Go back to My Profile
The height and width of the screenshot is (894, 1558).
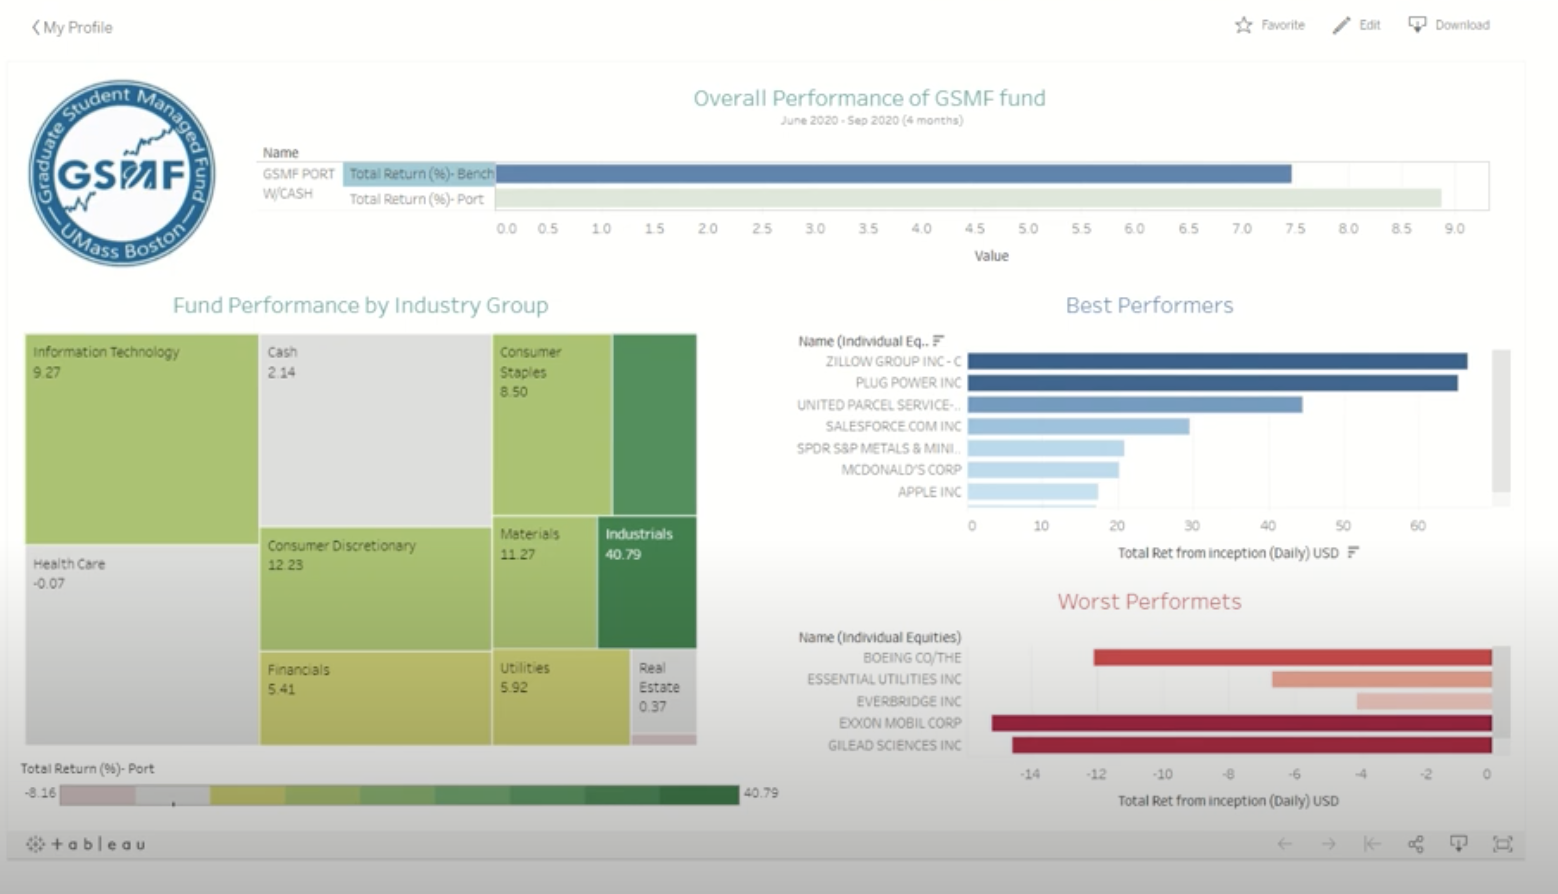point(72,27)
